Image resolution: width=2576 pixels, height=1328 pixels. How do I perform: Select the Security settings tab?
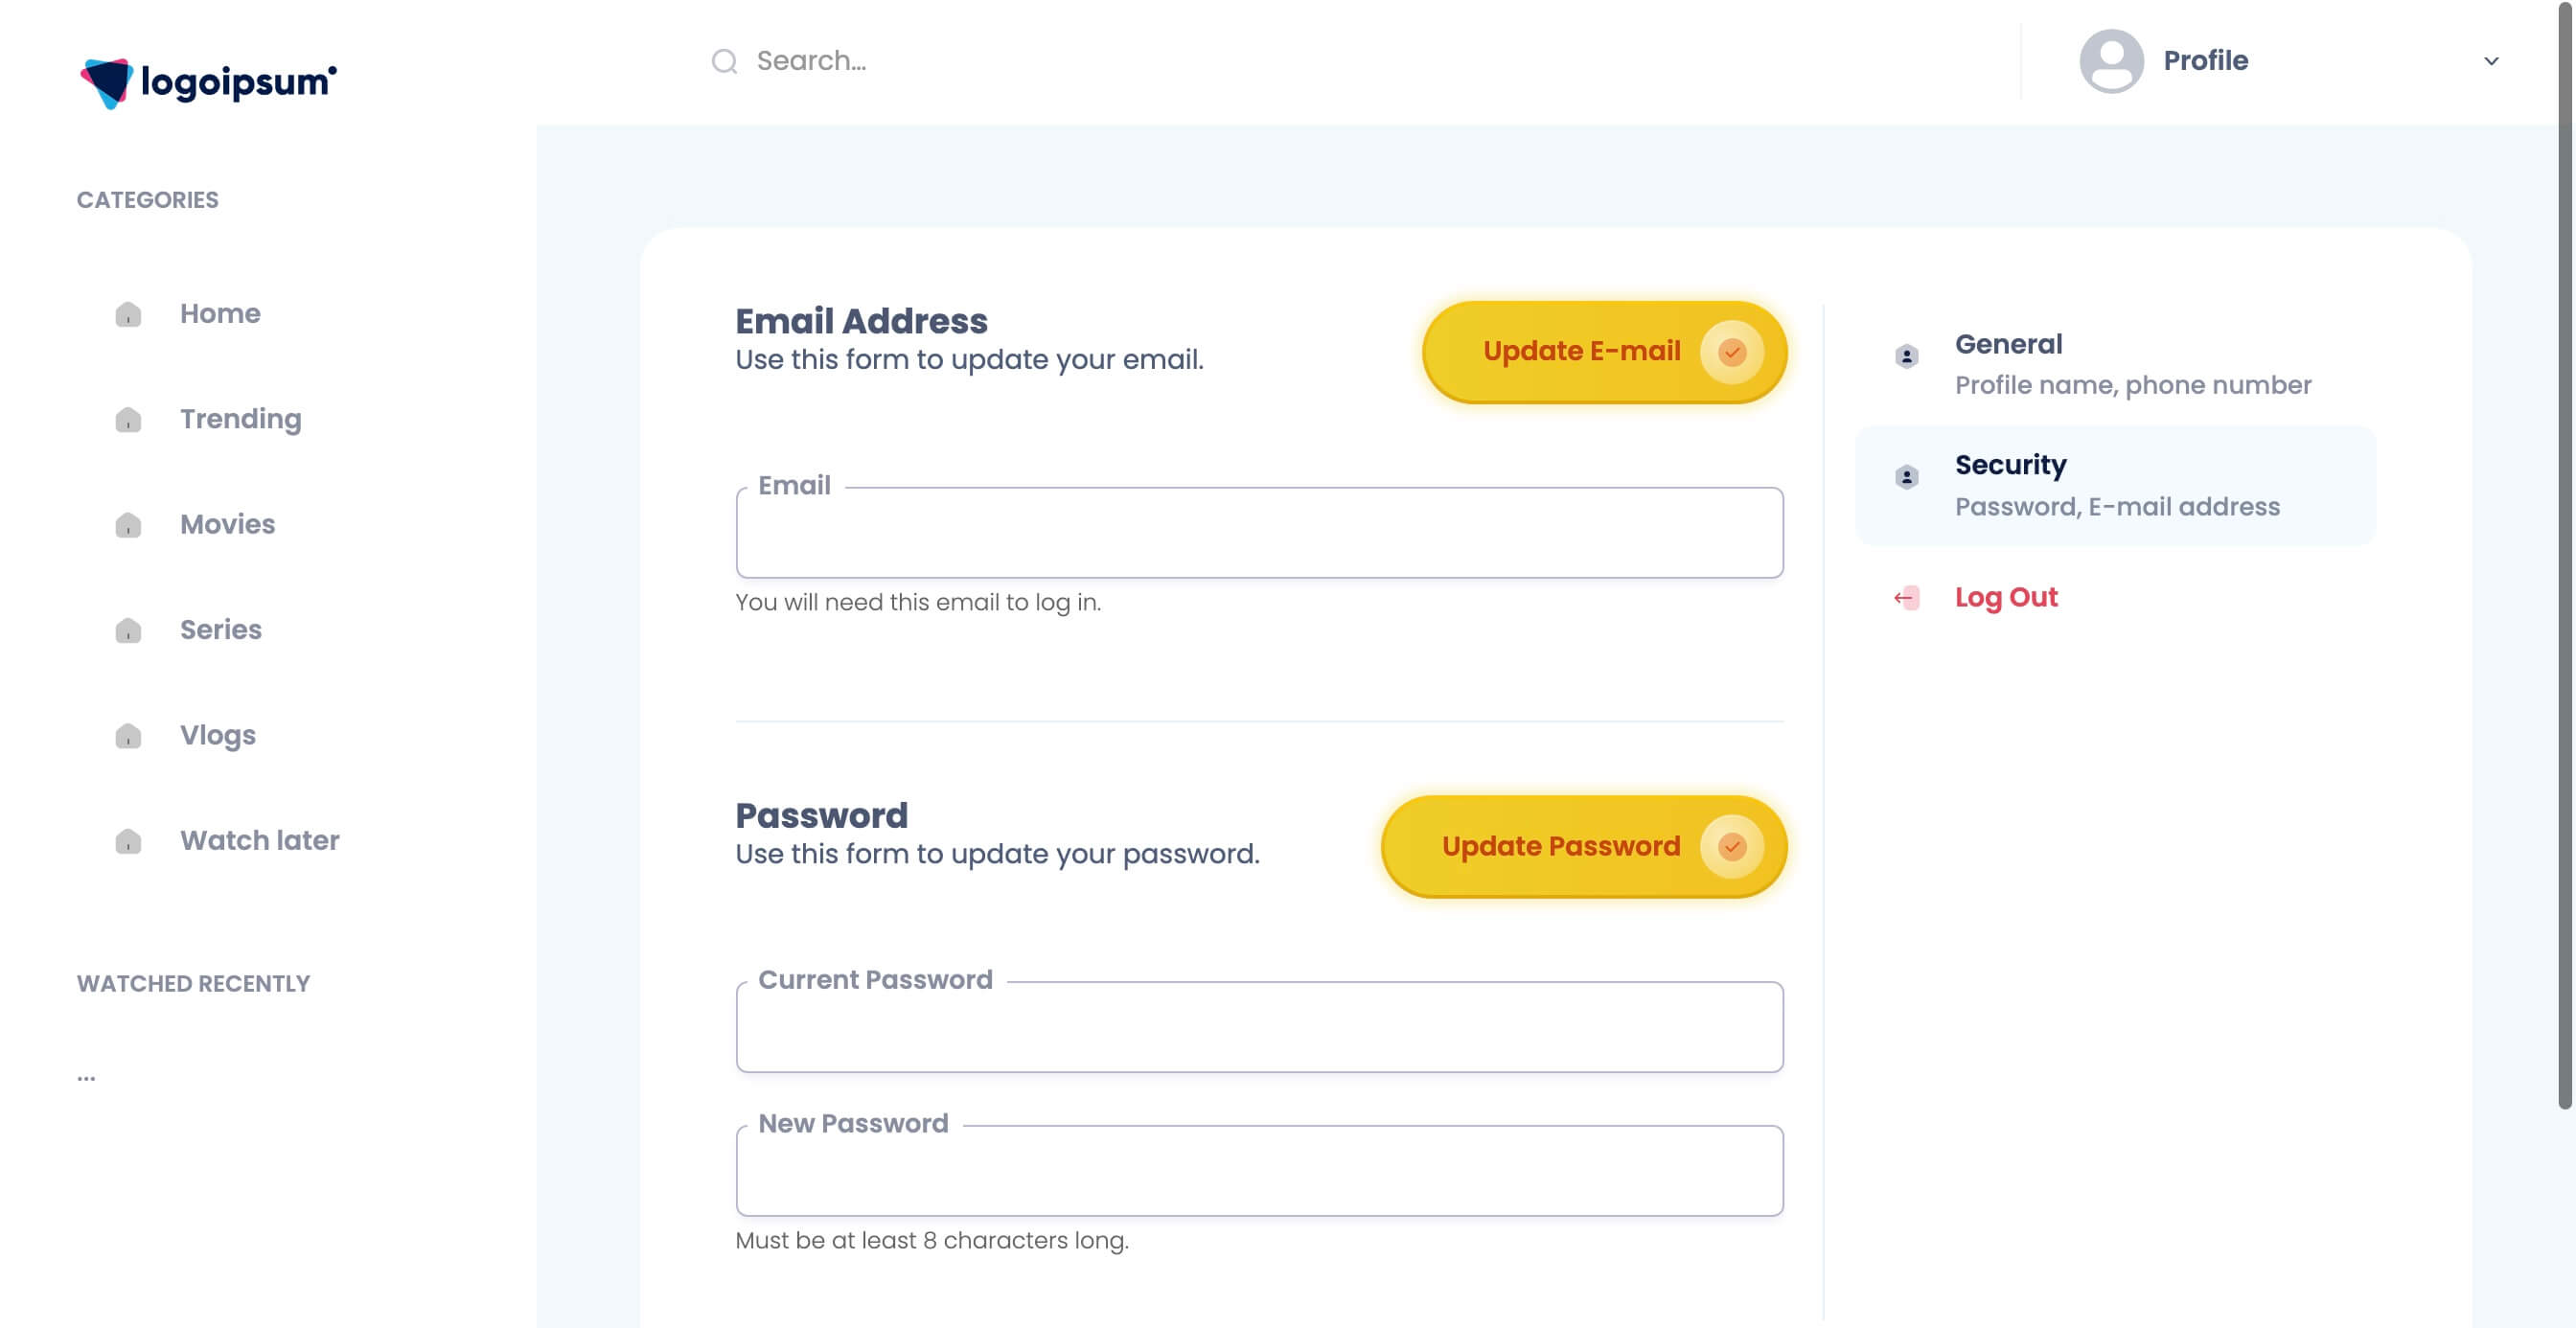pos(2115,485)
